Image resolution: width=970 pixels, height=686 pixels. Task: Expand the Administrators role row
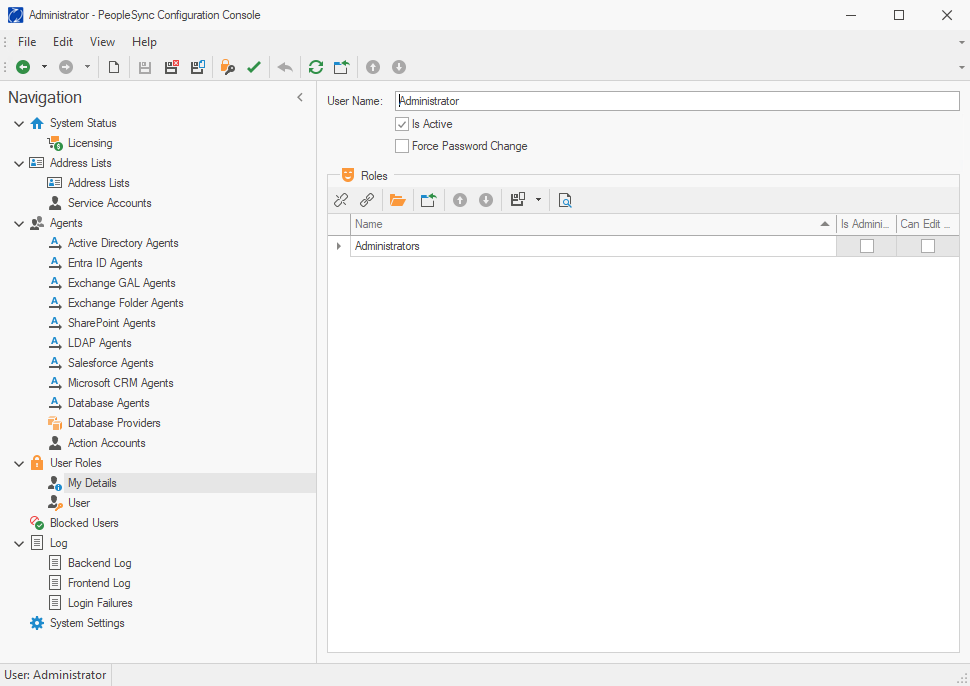coord(338,246)
